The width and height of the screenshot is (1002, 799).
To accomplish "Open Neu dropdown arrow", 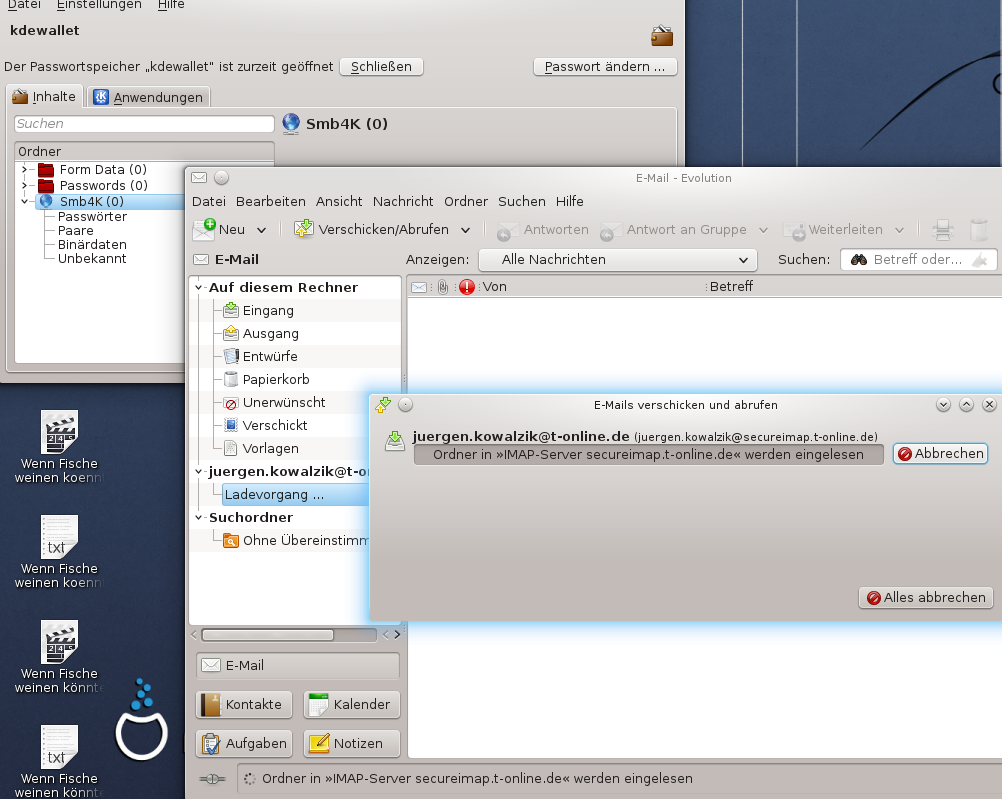I will click(261, 229).
